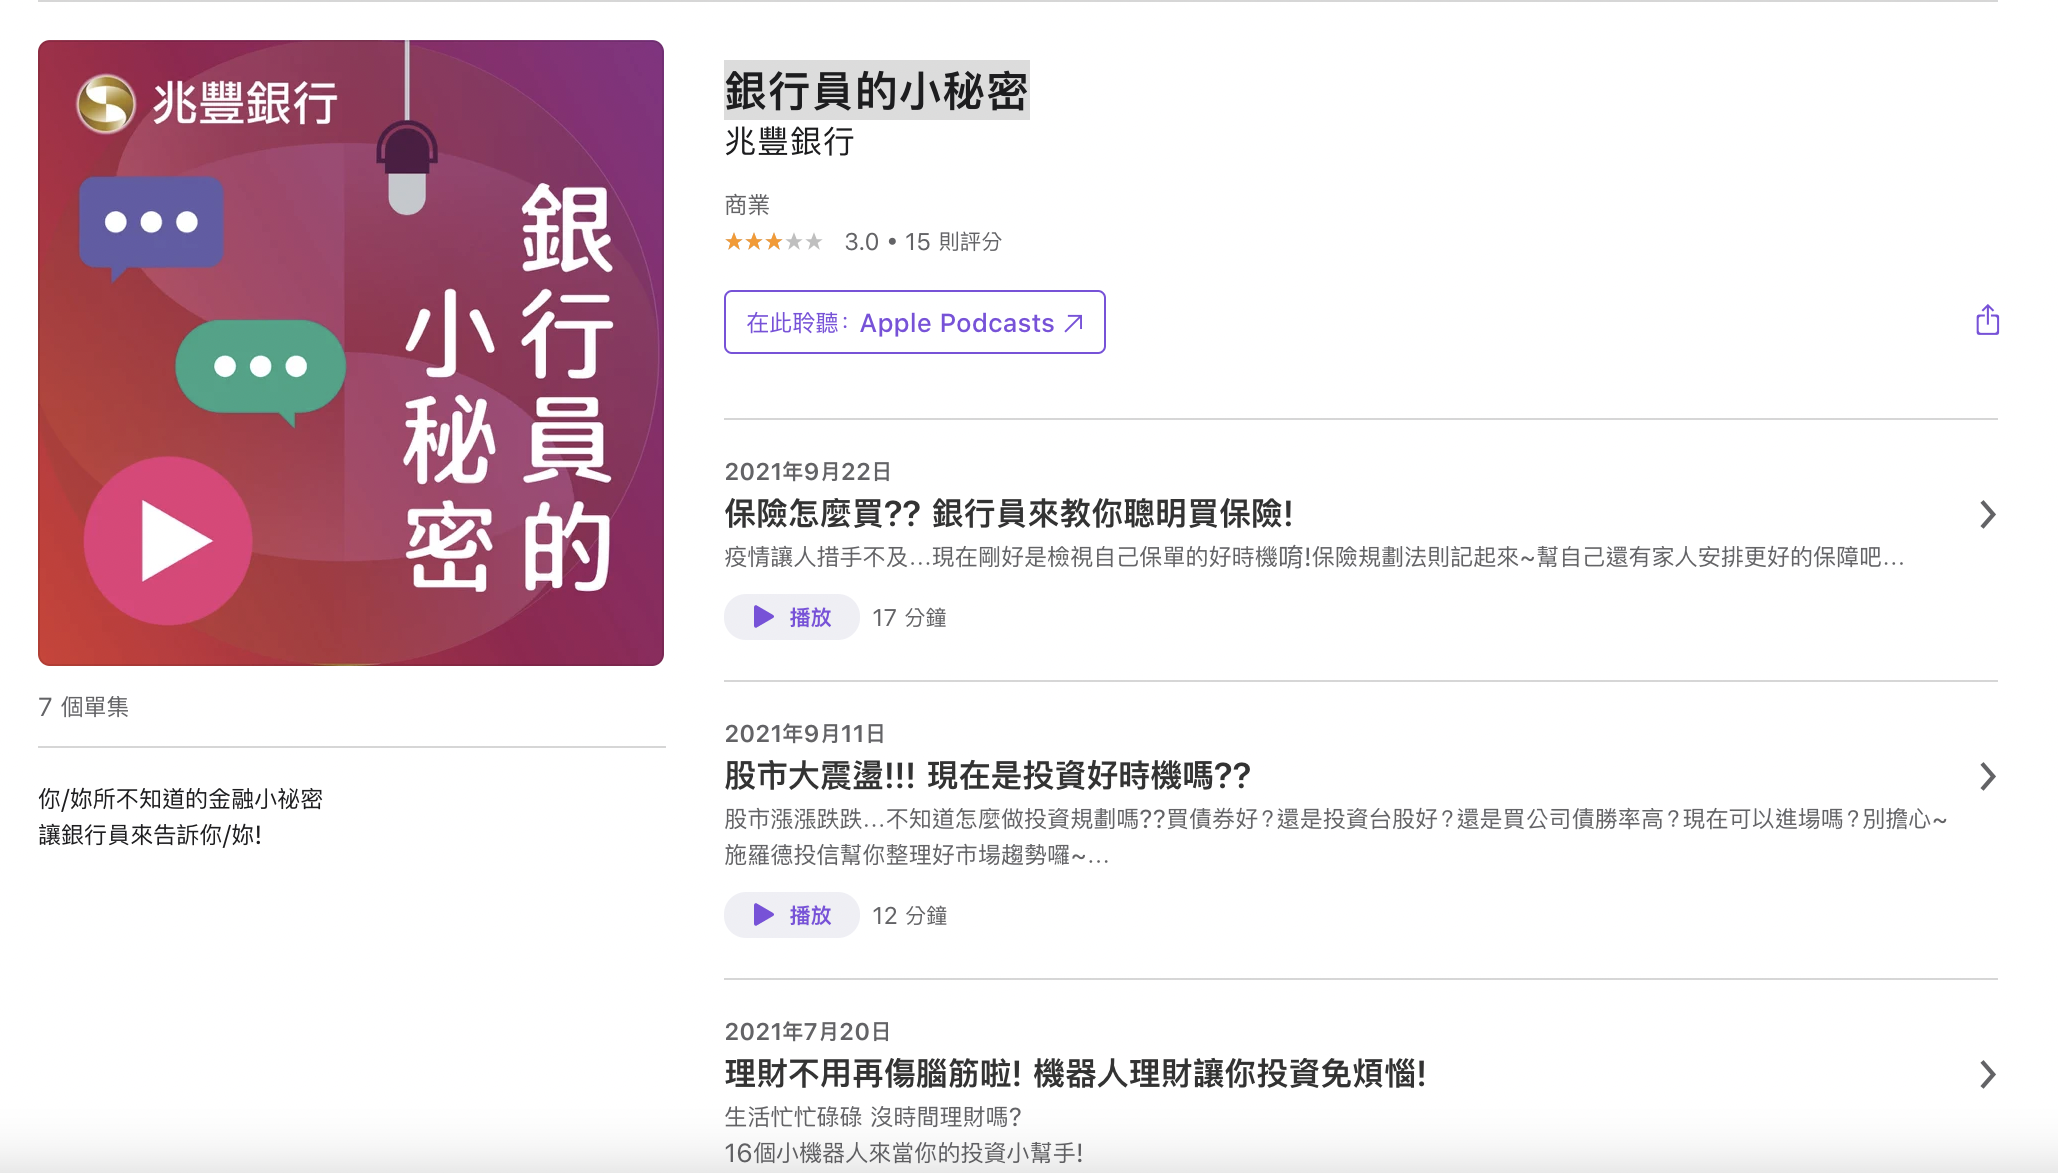Click the podcast cover artwork
Image resolution: width=2058 pixels, height=1173 pixels.
[350, 352]
